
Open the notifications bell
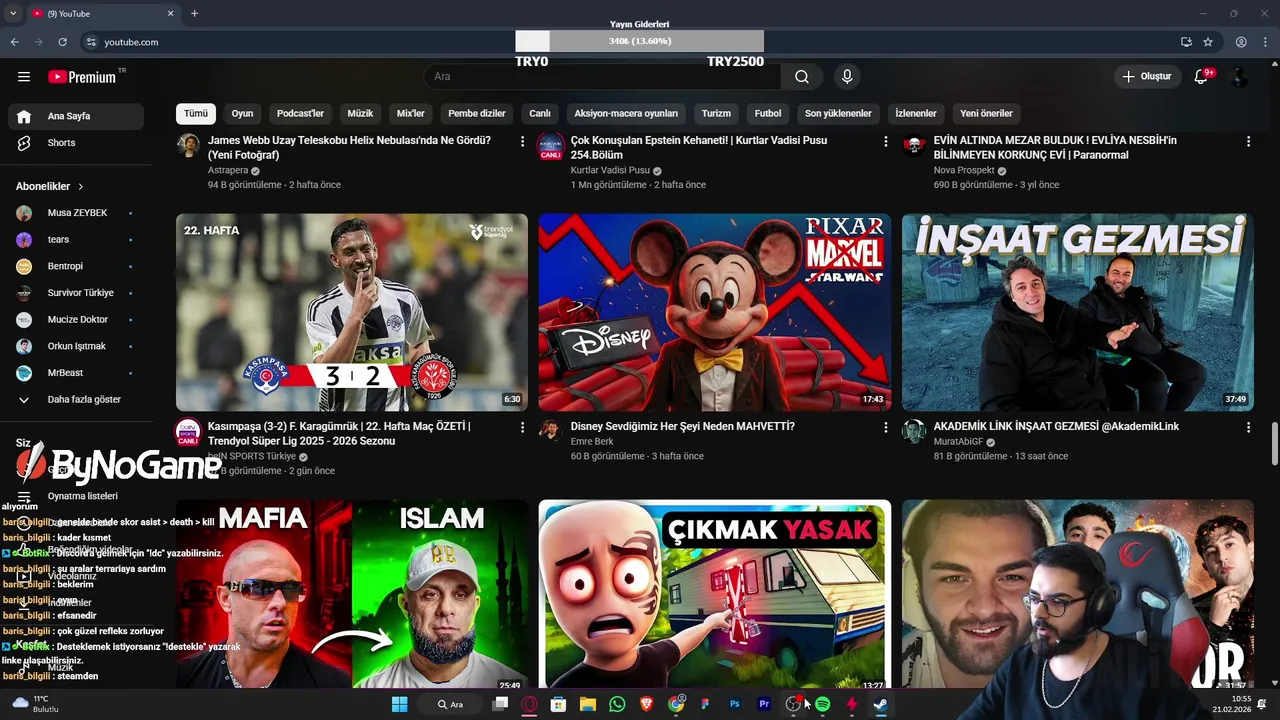[1202, 77]
